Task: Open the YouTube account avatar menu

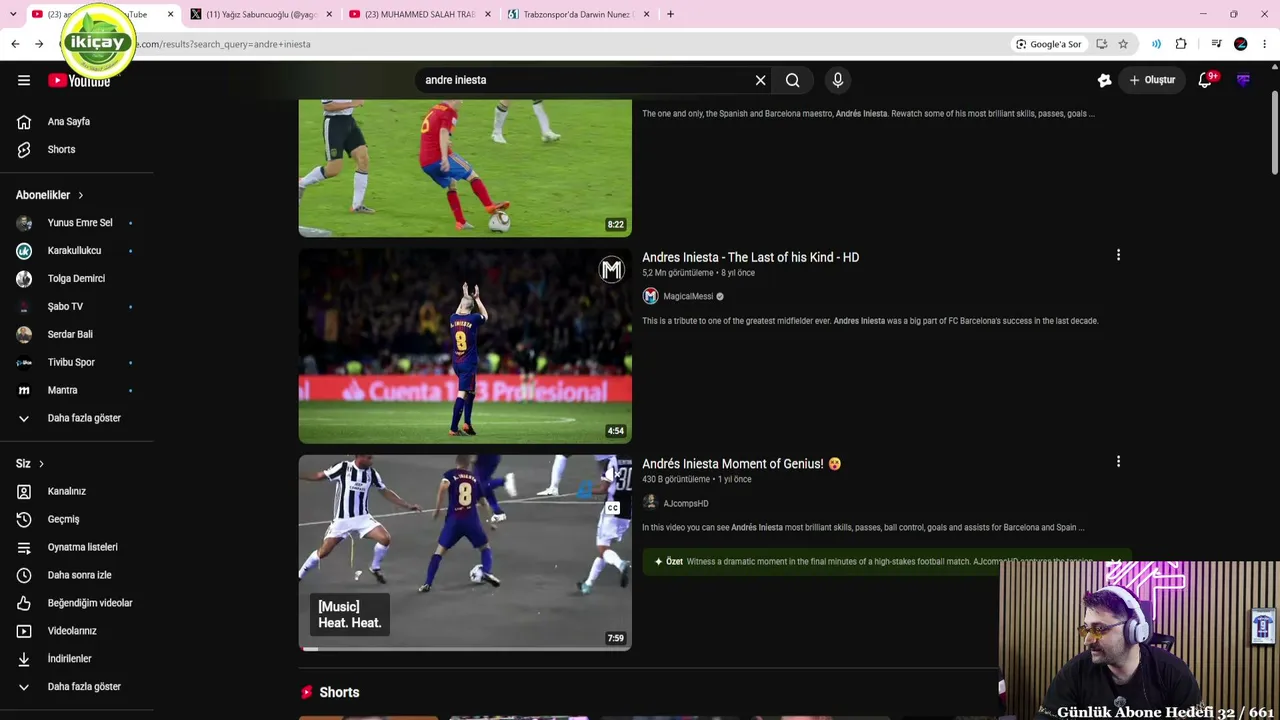Action: click(x=1243, y=80)
